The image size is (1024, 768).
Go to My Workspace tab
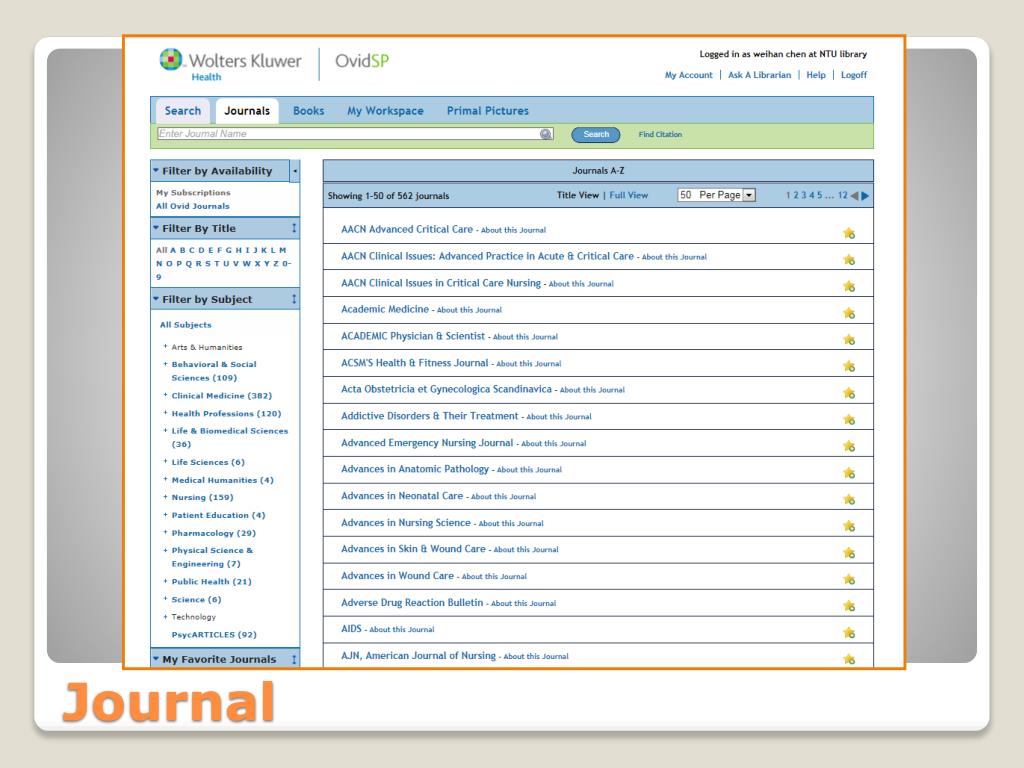click(x=385, y=111)
